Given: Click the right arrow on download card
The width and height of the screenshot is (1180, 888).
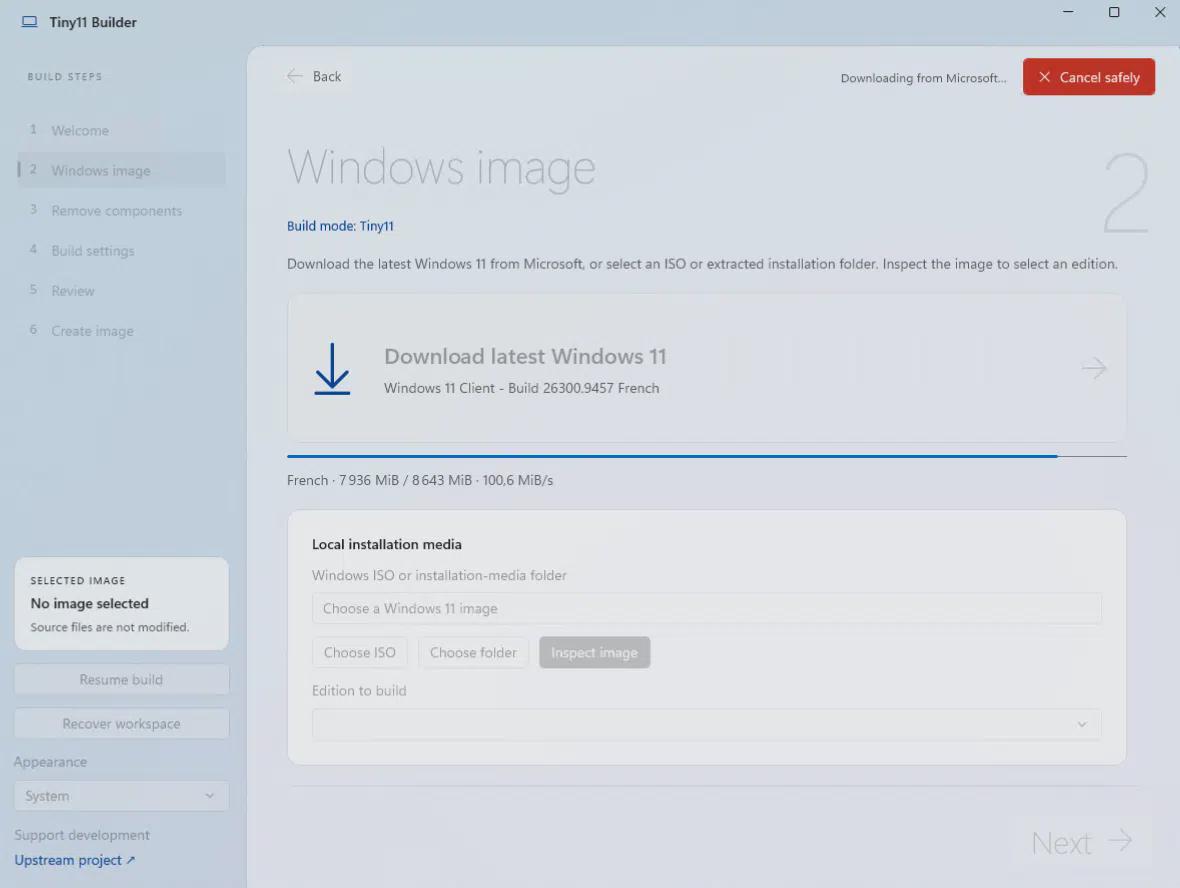Looking at the screenshot, I should tap(1094, 368).
